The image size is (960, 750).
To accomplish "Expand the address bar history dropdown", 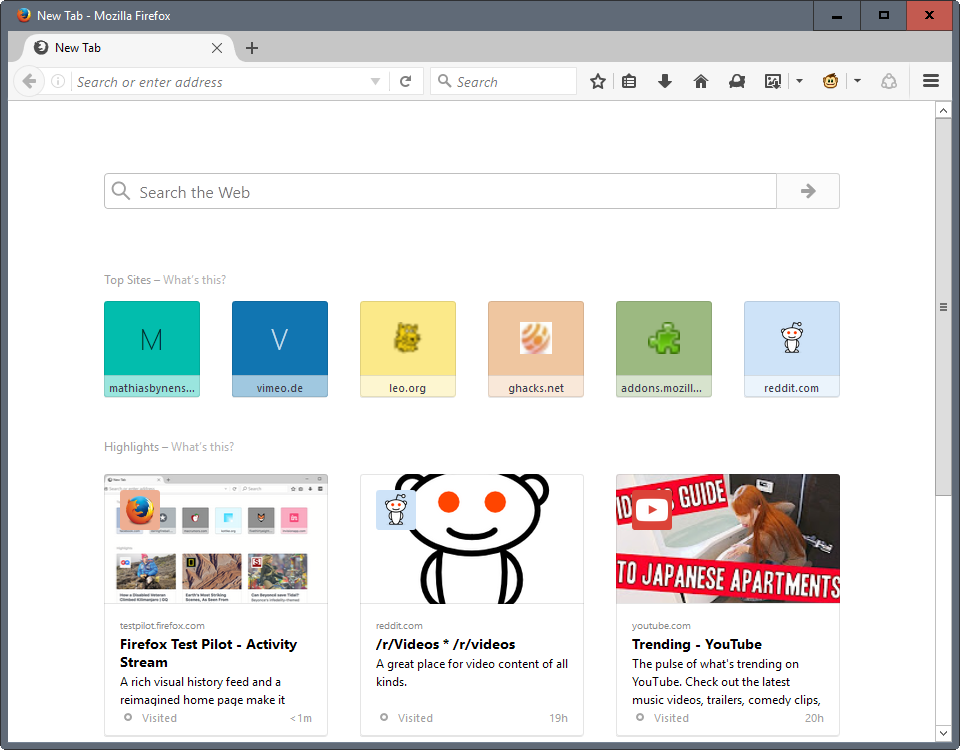I will tap(375, 81).
